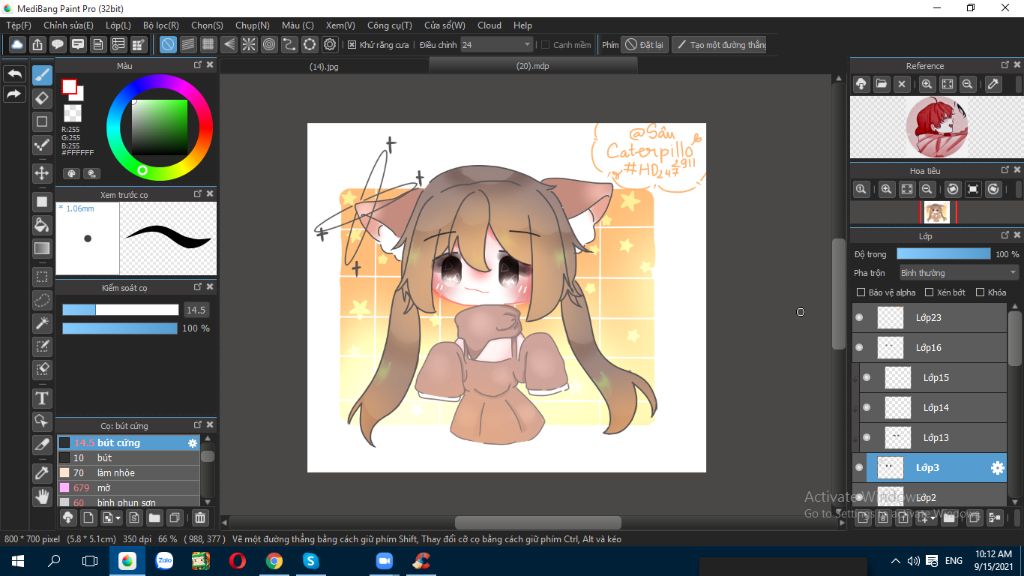The width and height of the screenshot is (1024, 576).
Task: Pick the Magic Wand tool
Action: coord(42,323)
